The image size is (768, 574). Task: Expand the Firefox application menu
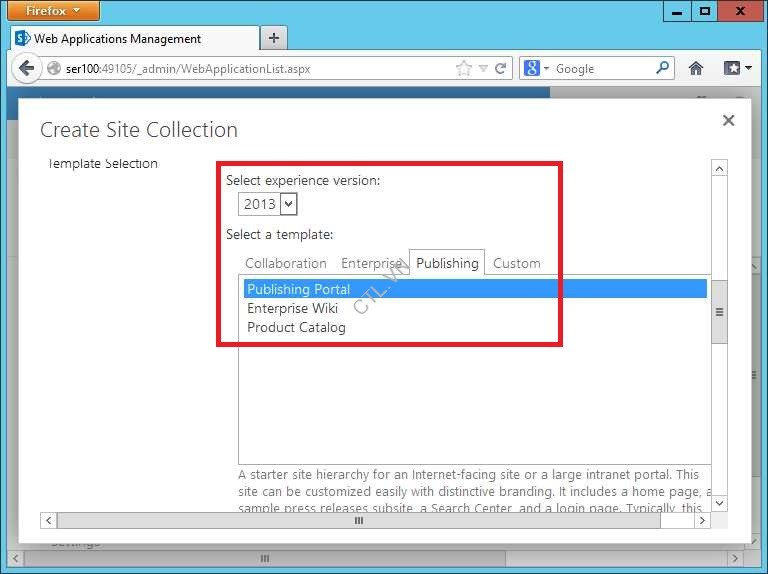54,11
